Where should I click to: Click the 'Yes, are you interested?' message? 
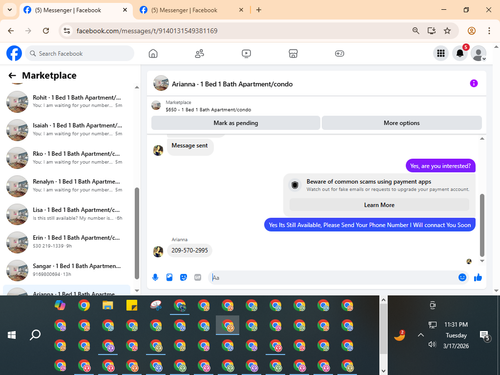tap(440, 166)
